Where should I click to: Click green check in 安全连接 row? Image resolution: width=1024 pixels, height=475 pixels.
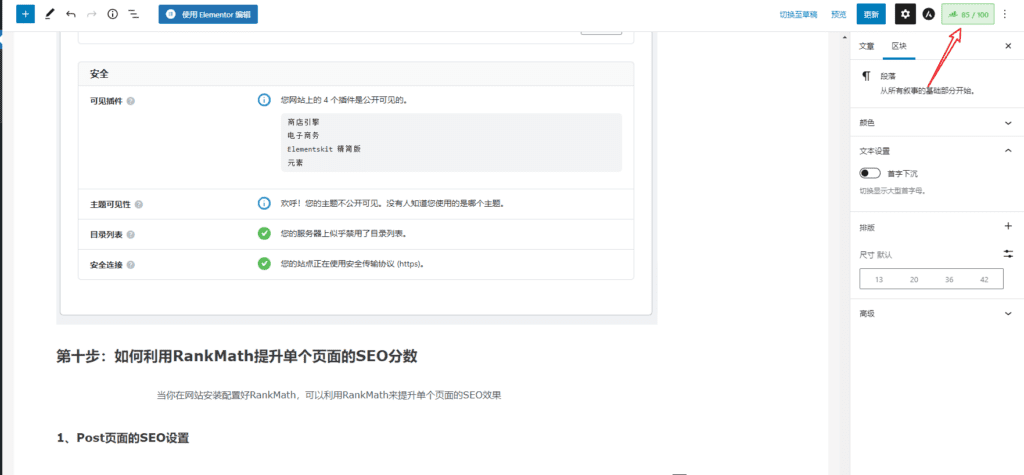click(264, 264)
